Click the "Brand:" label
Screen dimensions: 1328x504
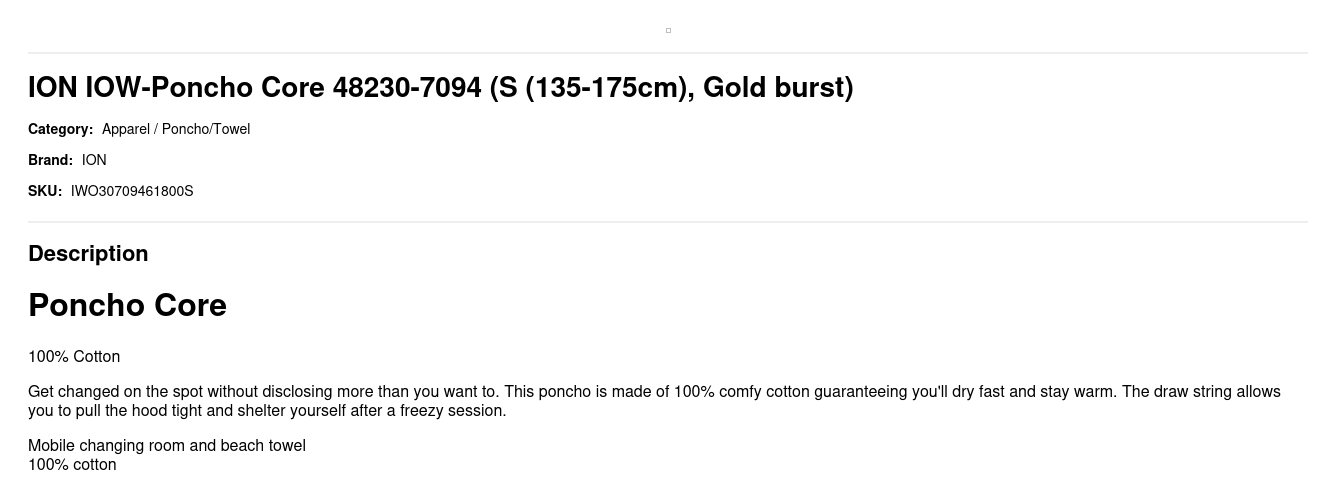tap(50, 160)
